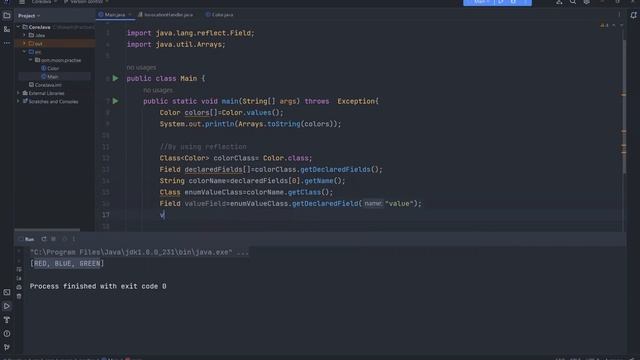Click the Debug icon in run widget

tap(513, 2)
